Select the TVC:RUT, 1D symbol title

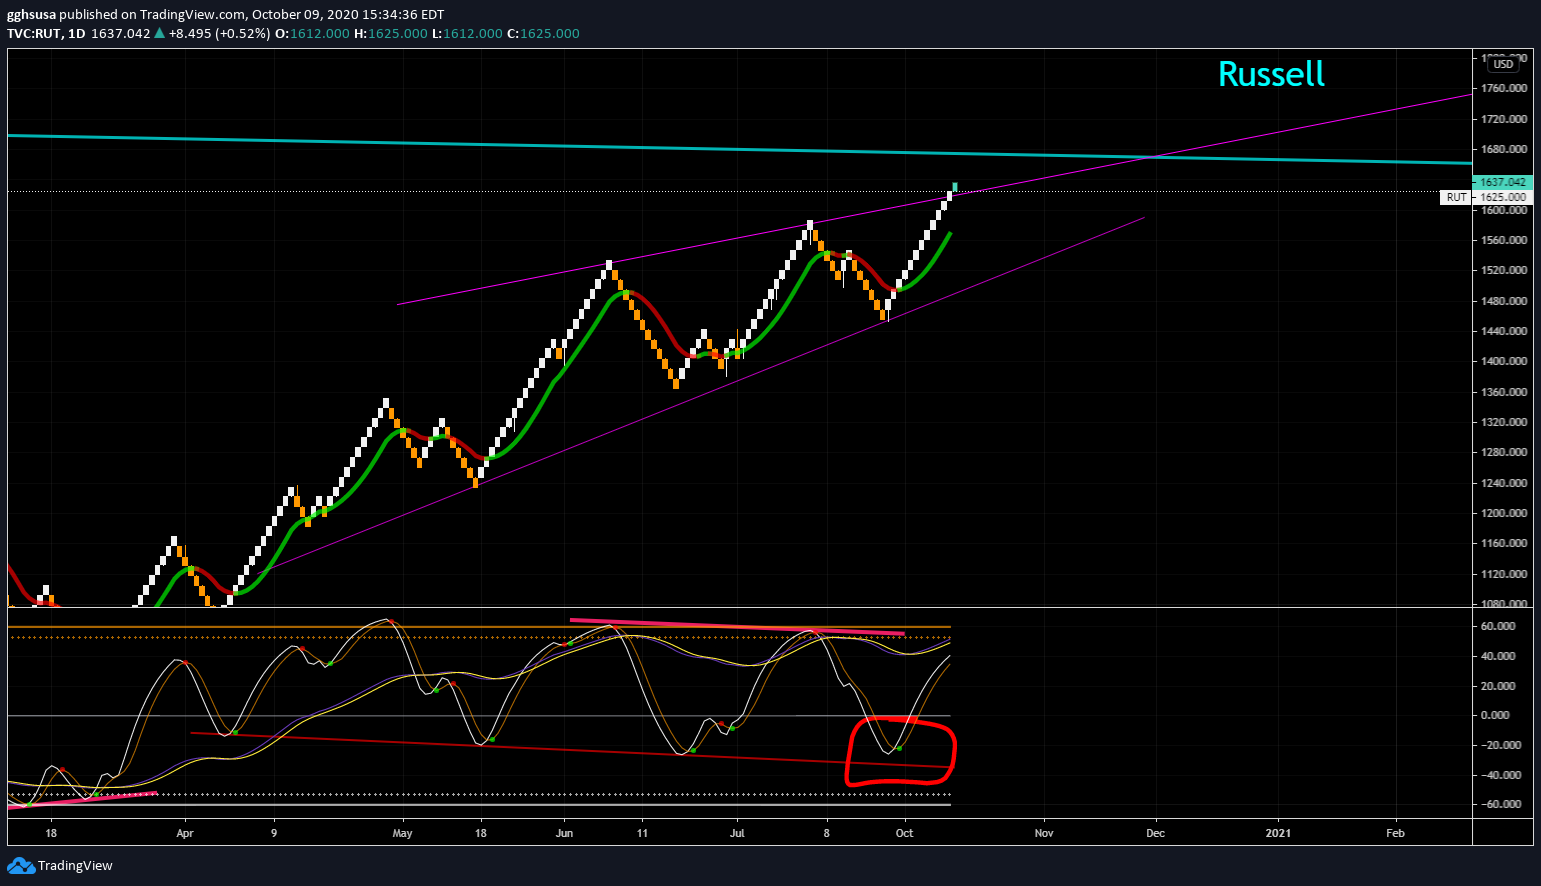click(46, 33)
